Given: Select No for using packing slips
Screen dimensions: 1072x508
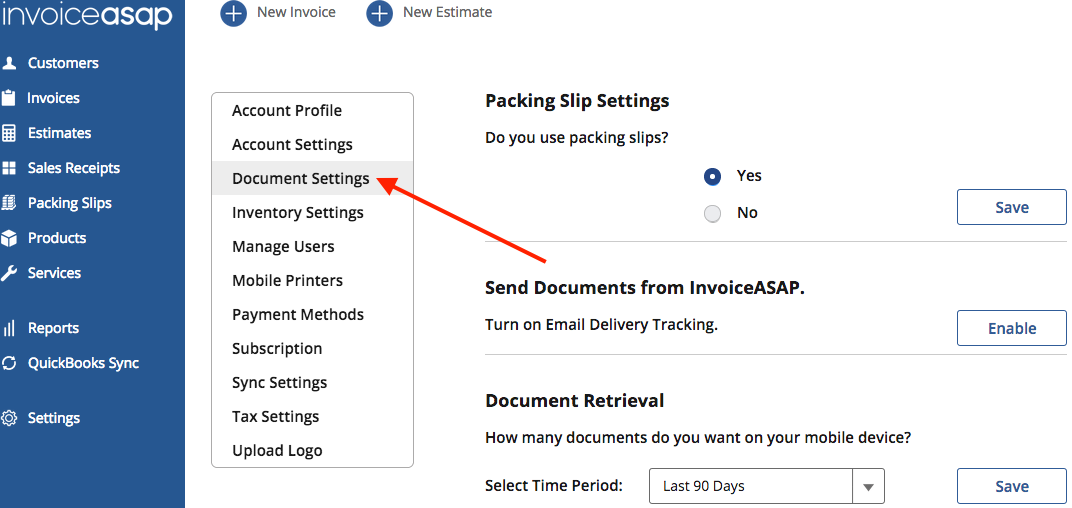Looking at the screenshot, I should 712,213.
